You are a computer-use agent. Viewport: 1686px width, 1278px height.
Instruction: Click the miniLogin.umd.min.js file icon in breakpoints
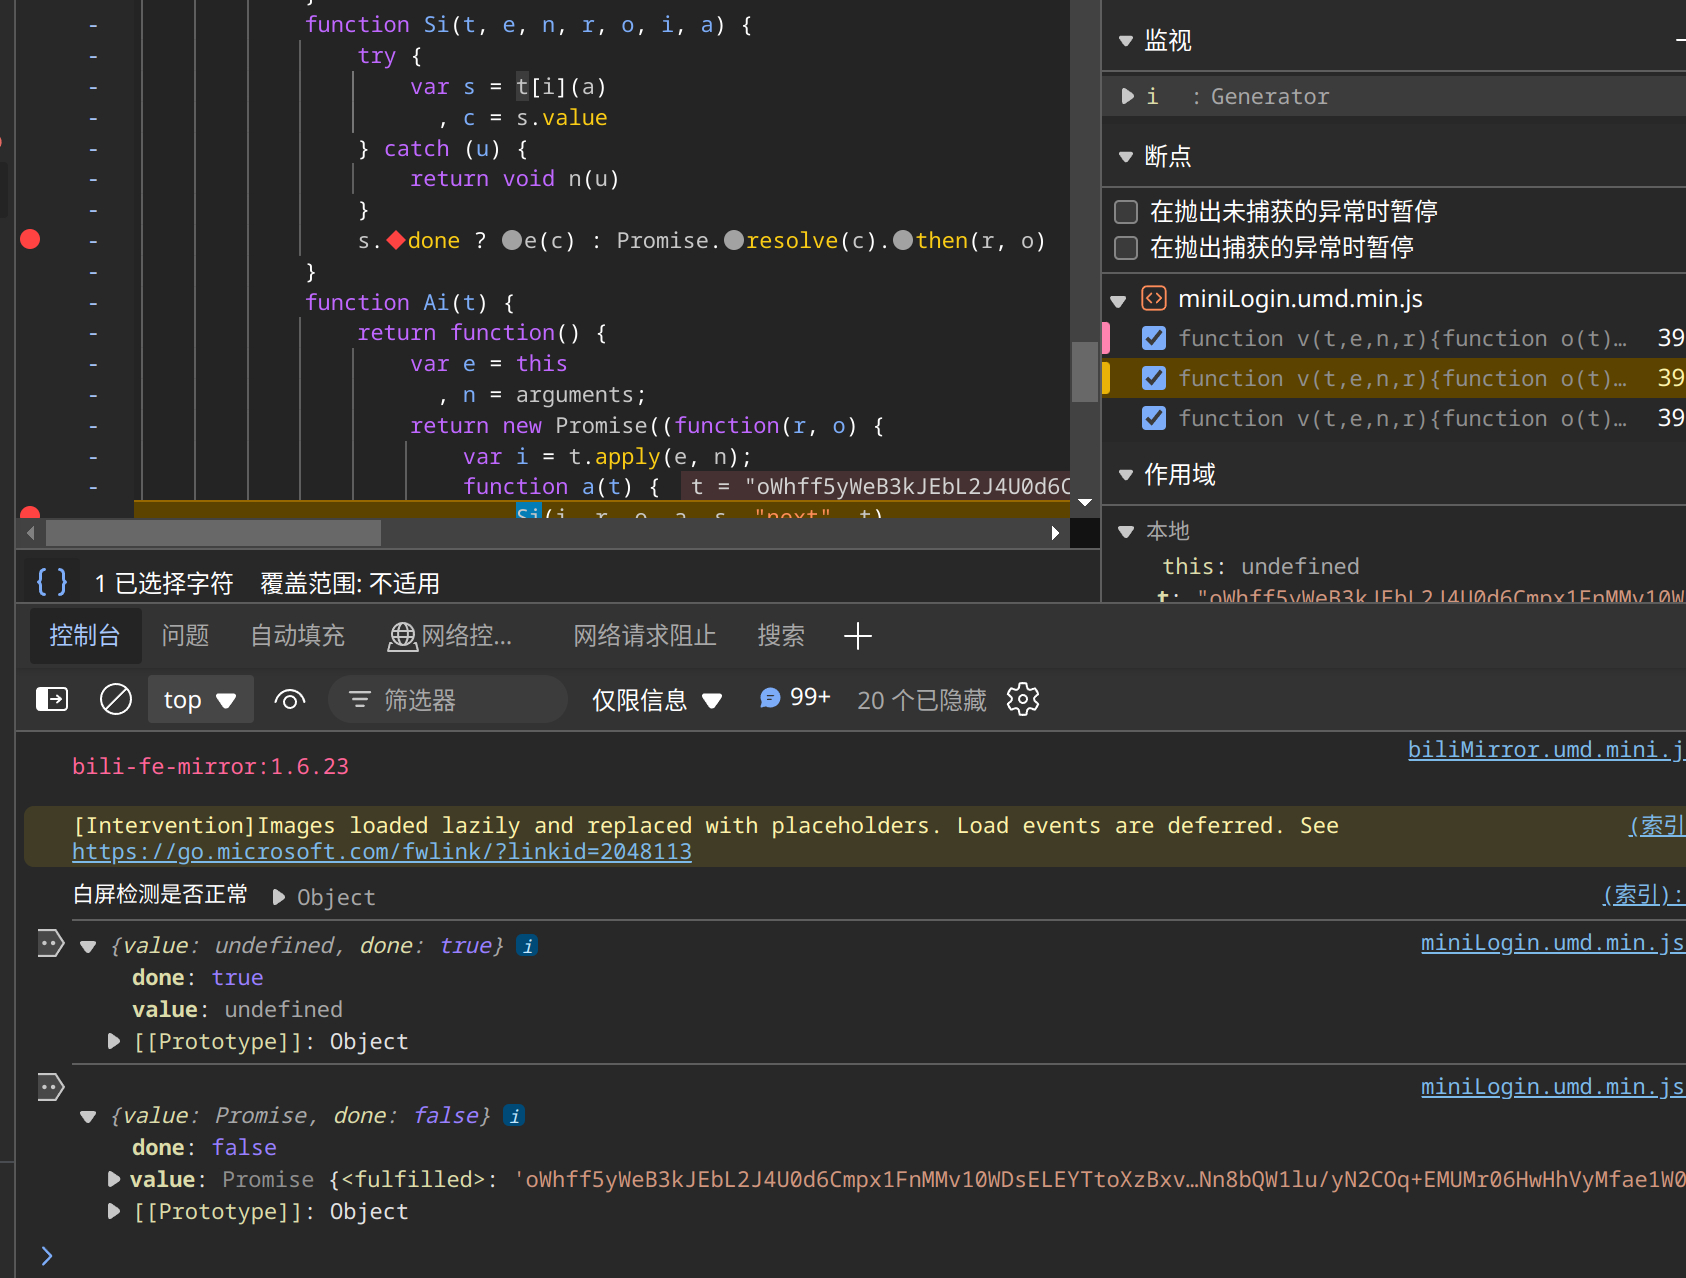point(1154,298)
